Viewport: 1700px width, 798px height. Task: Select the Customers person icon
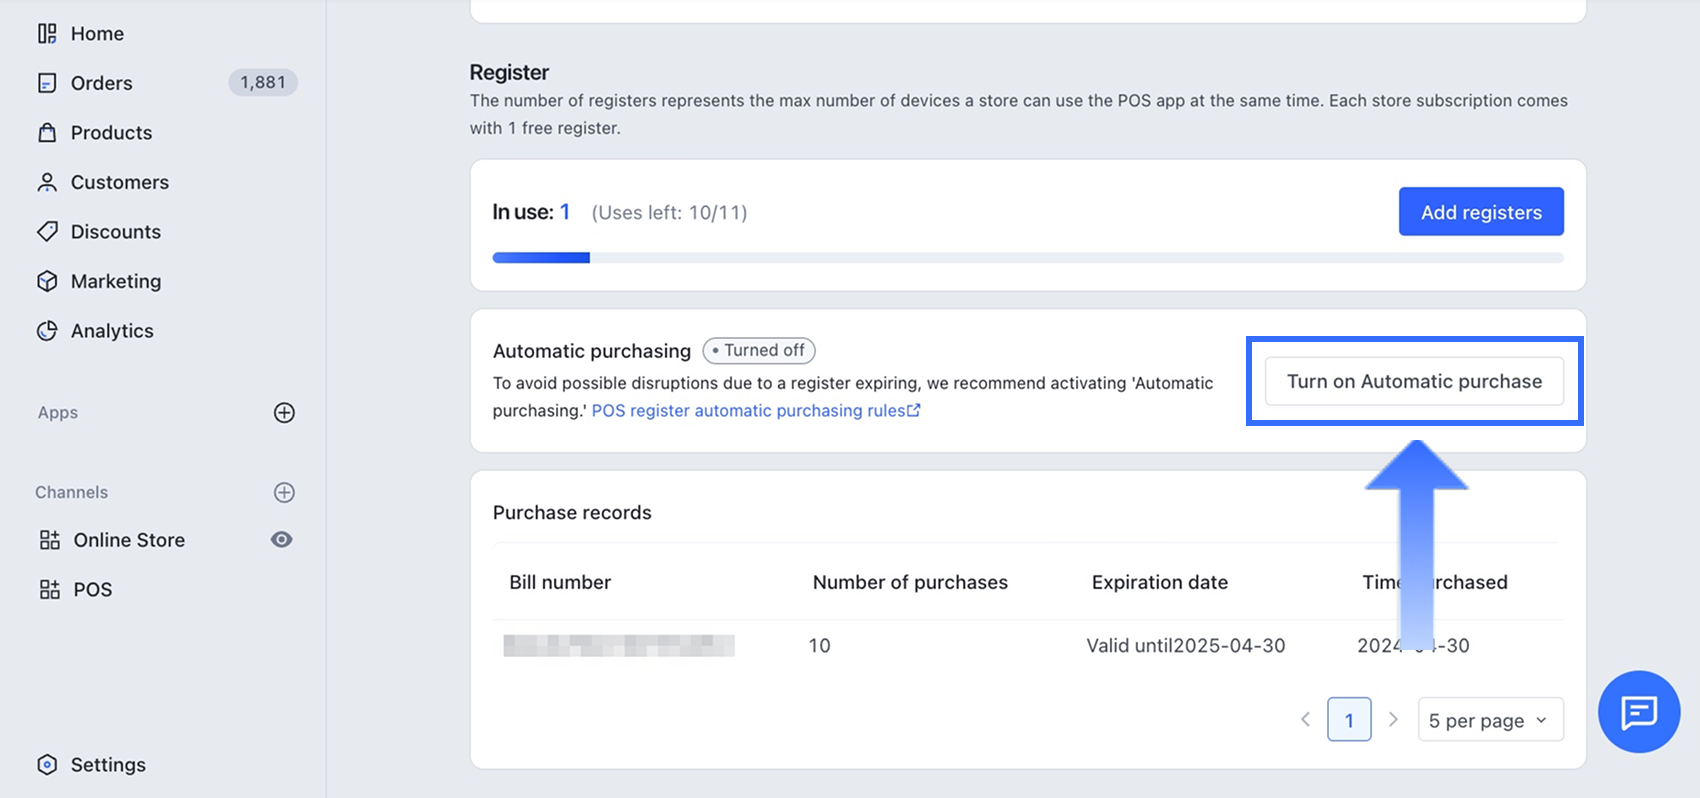47,182
